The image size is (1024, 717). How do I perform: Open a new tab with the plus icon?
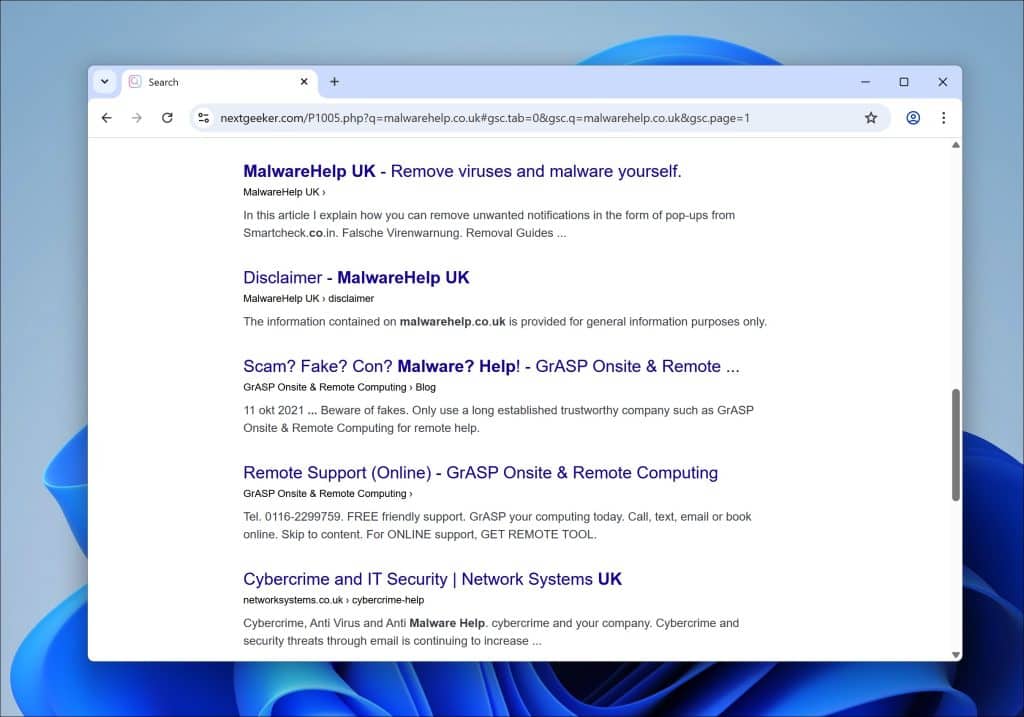pos(334,81)
